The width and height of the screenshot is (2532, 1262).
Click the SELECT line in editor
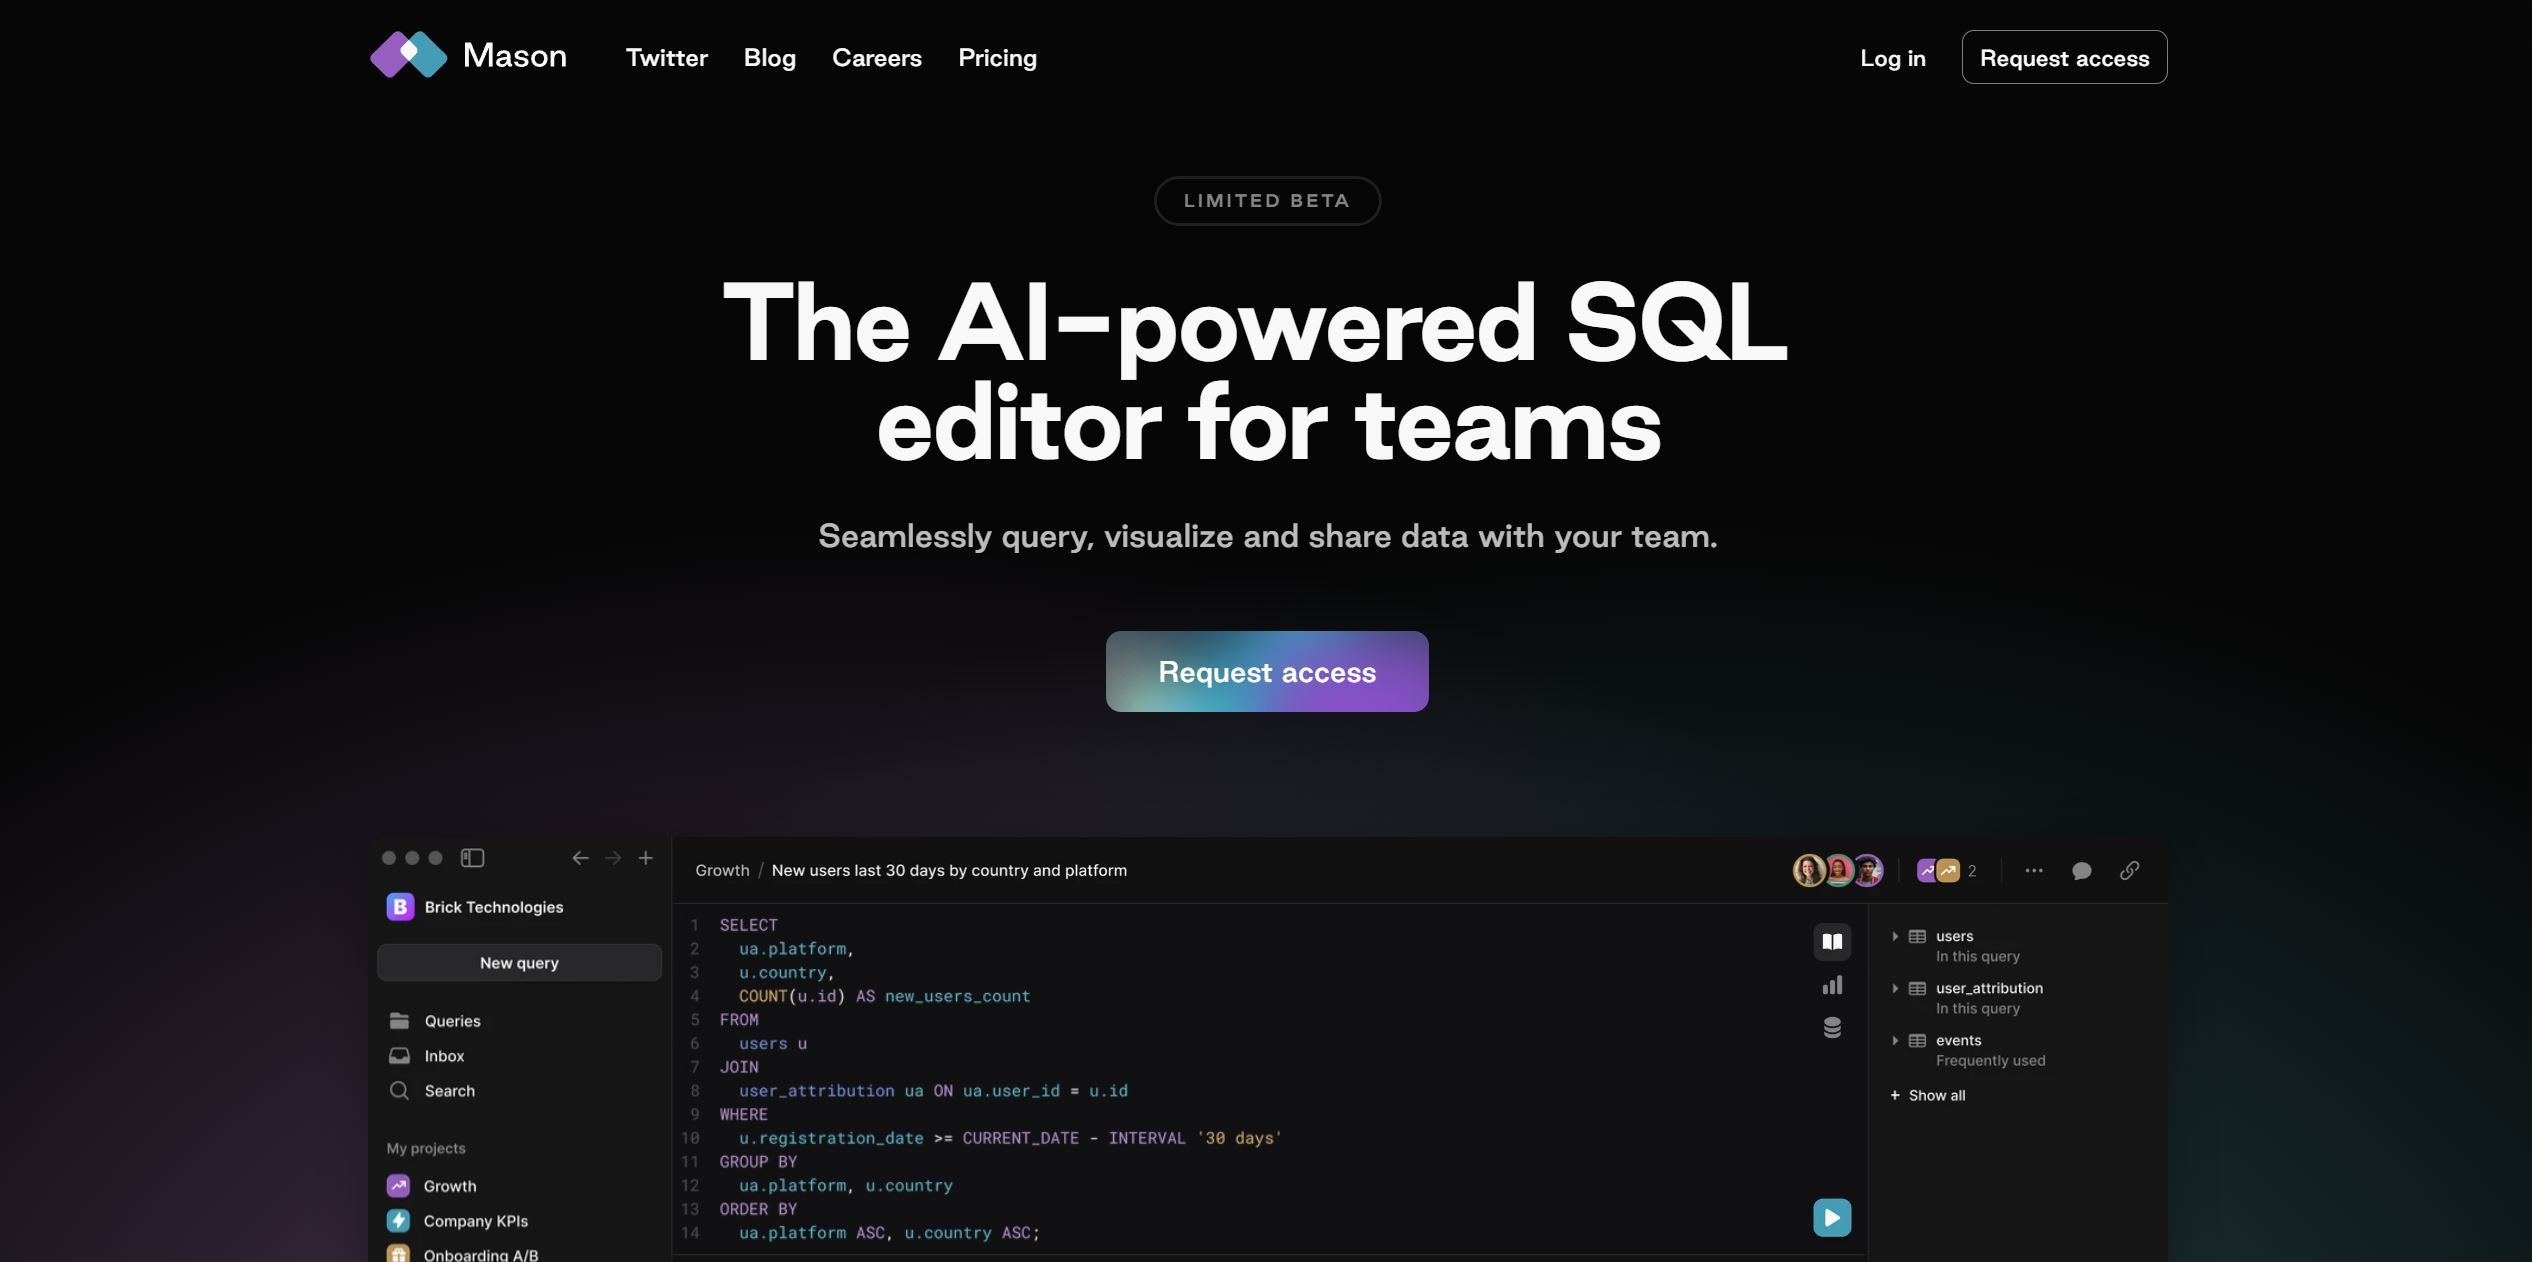click(x=748, y=925)
